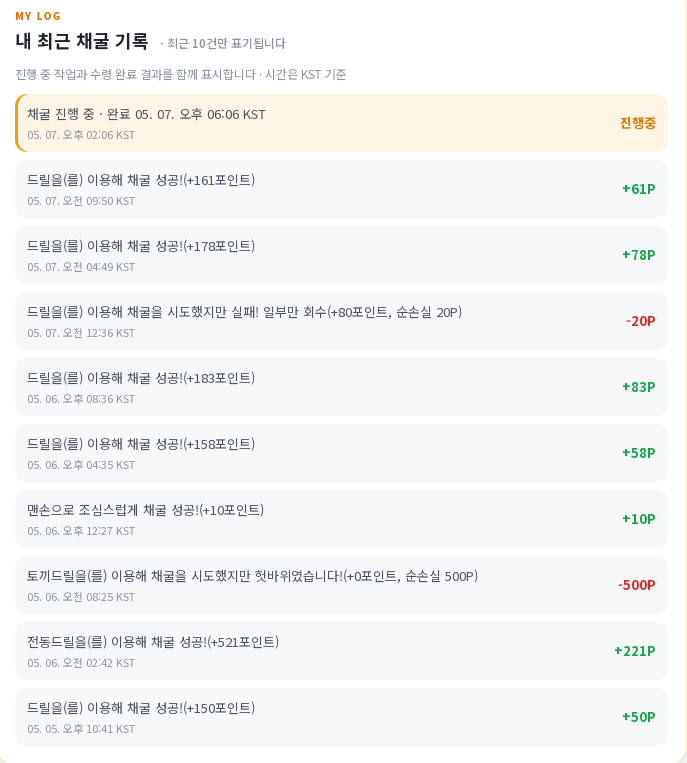The width and height of the screenshot is (687, 763).
Task: Click the 내 최근 채굴 기록 heading
Action: [82, 41]
